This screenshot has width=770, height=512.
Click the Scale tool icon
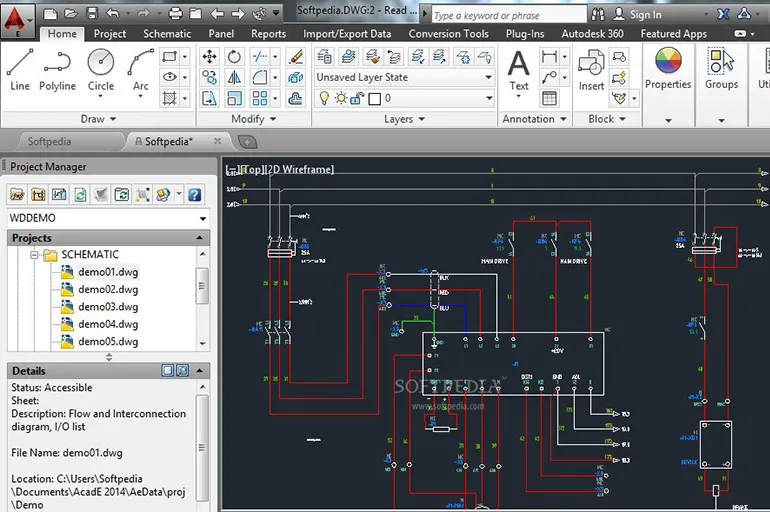pos(234,98)
